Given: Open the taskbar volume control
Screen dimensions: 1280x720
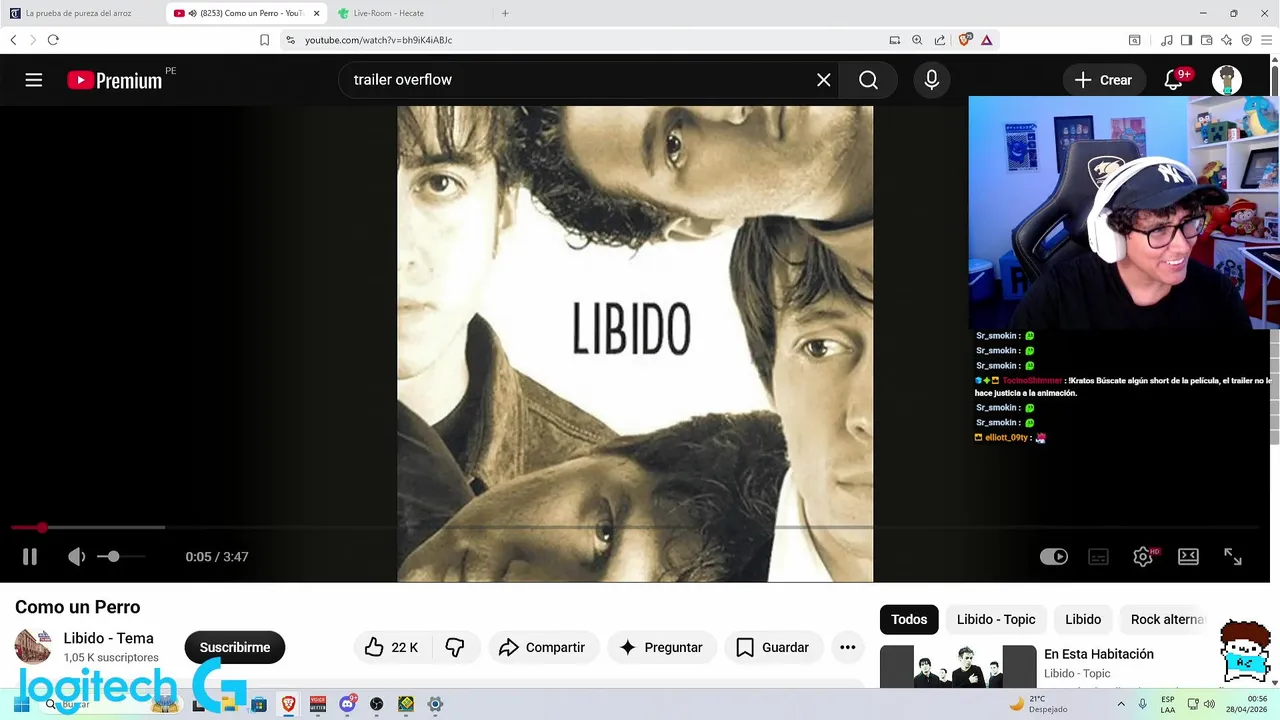Looking at the screenshot, I should coord(1209,704).
